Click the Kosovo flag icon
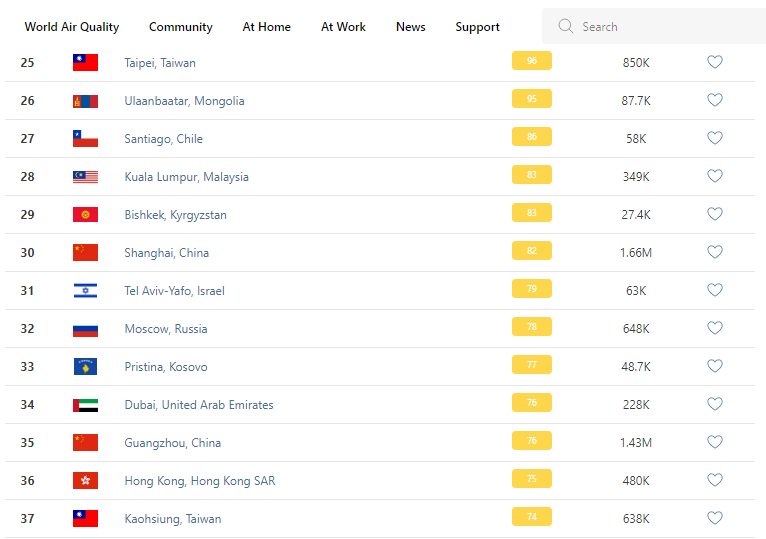The height and width of the screenshot is (539, 766). [x=85, y=367]
